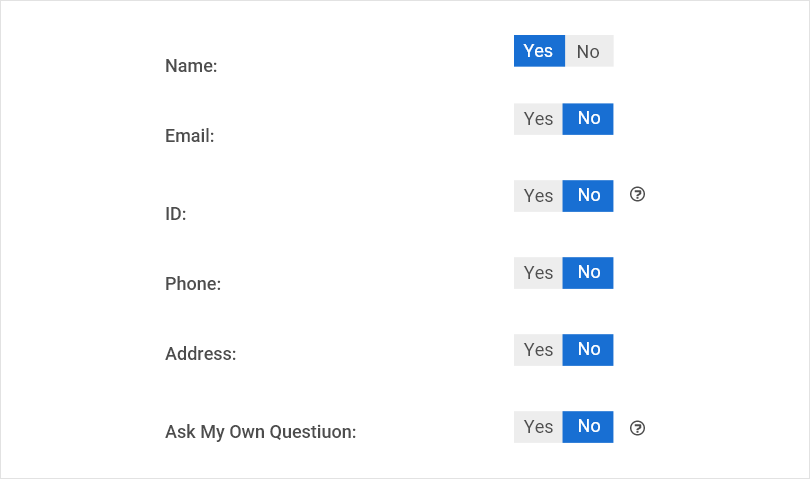Set Email to Yes
This screenshot has height=479, width=810.
[x=539, y=119]
